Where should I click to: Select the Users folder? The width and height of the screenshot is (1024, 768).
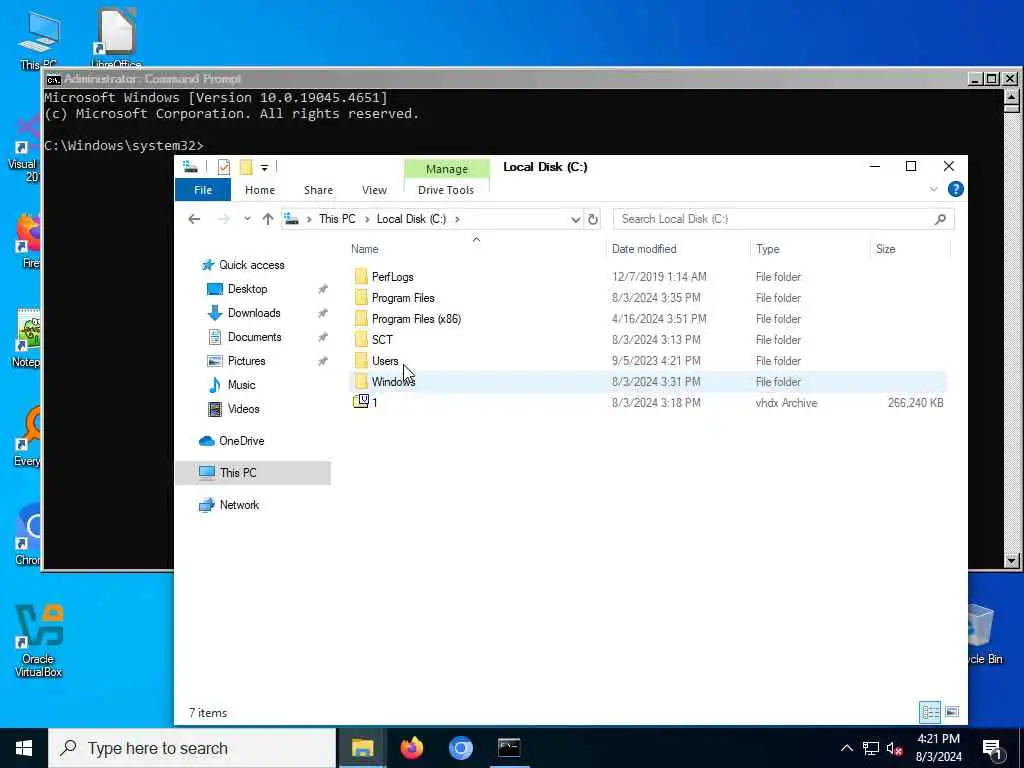(385, 360)
